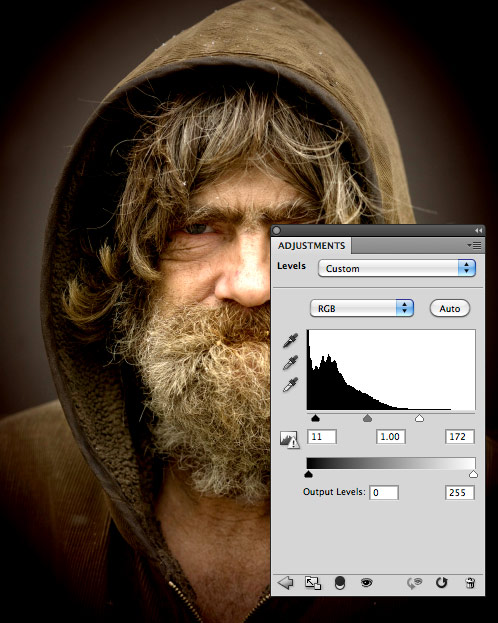Delete this adjustment layer with trash icon

pos(470,583)
